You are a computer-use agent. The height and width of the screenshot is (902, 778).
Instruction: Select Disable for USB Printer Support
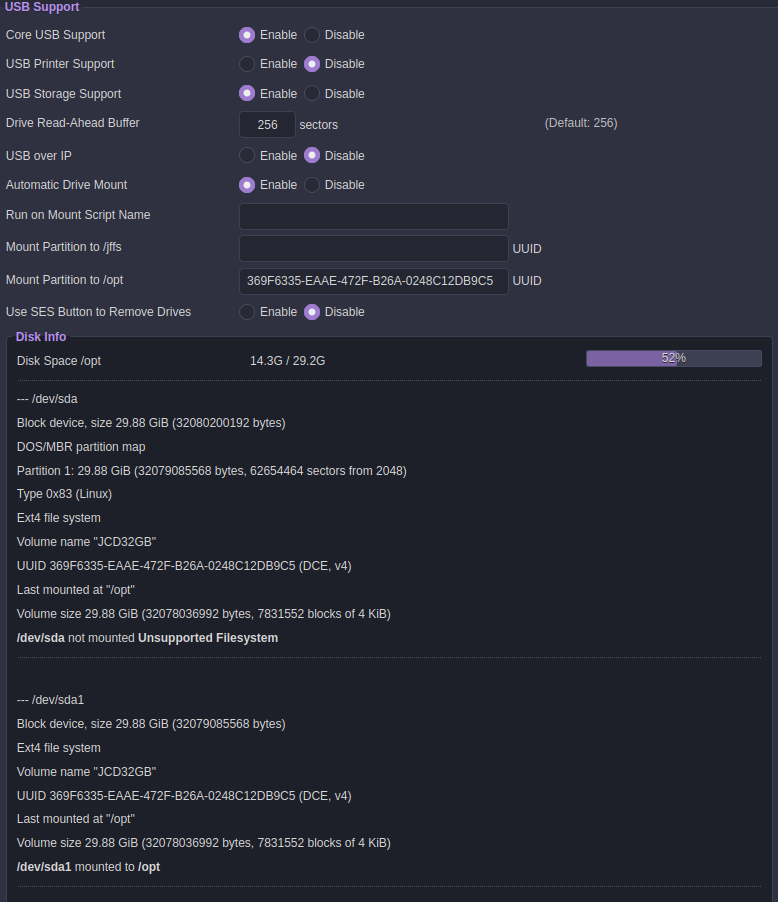pos(312,64)
